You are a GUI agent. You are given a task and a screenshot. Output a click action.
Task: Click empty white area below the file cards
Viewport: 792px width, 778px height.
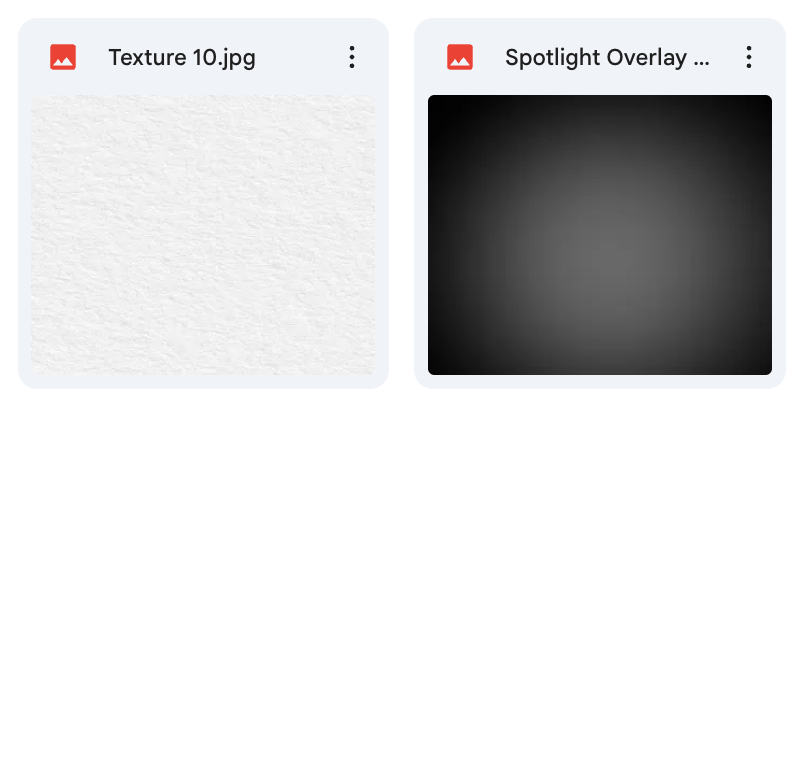click(396, 581)
